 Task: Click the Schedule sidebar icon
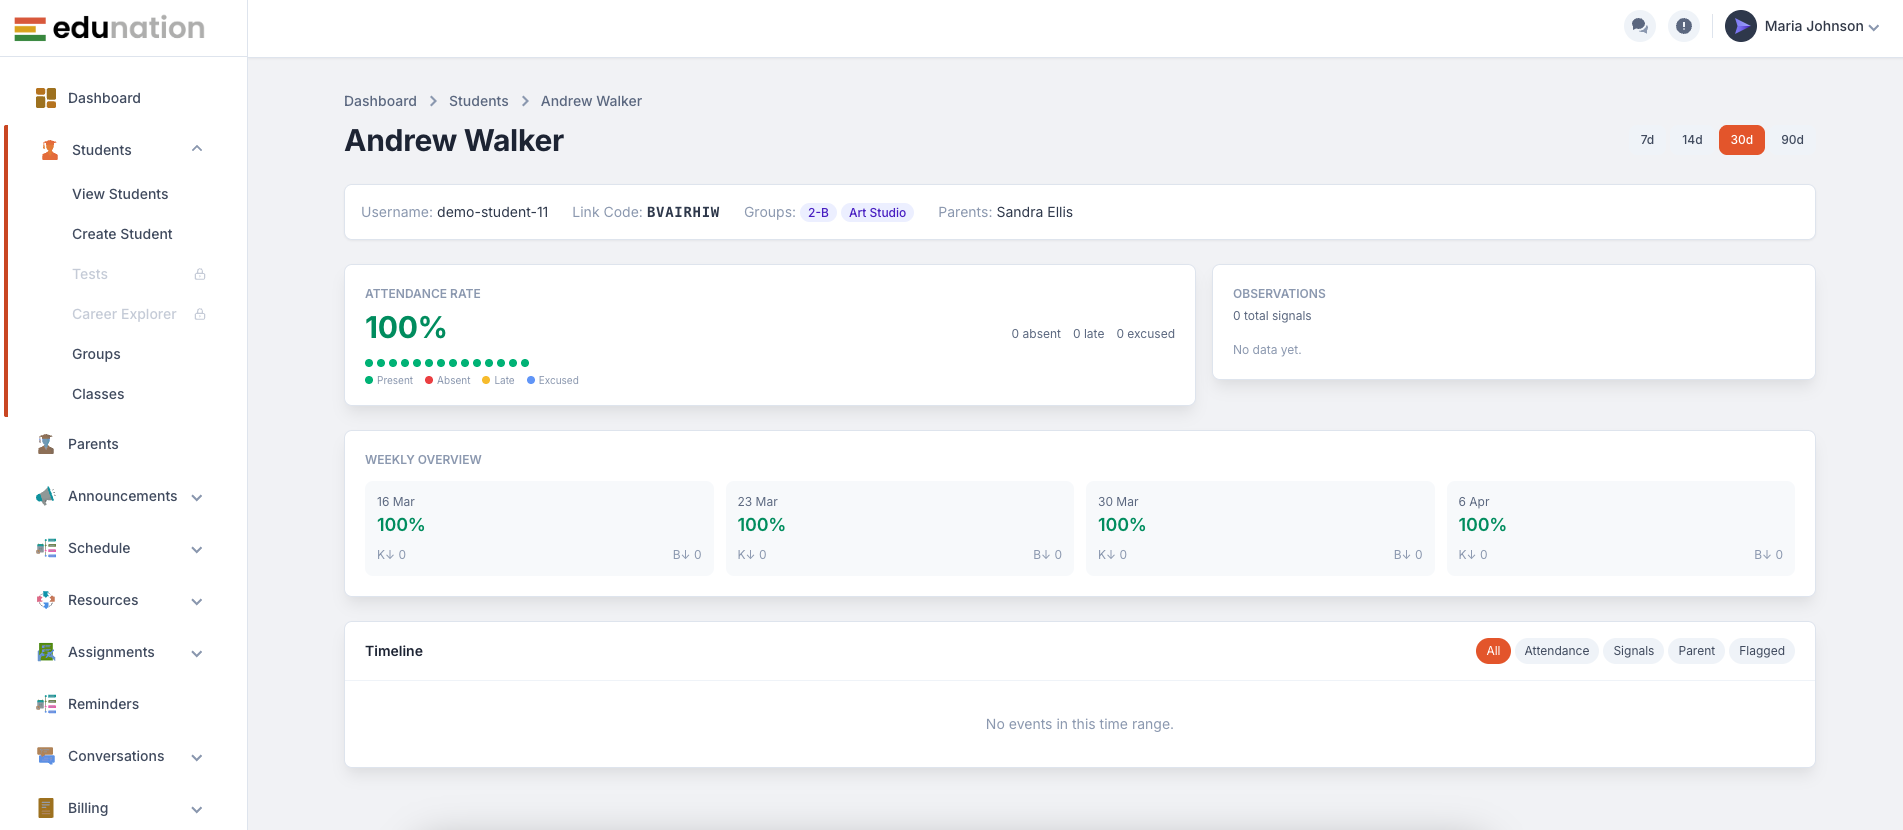[x=46, y=548]
